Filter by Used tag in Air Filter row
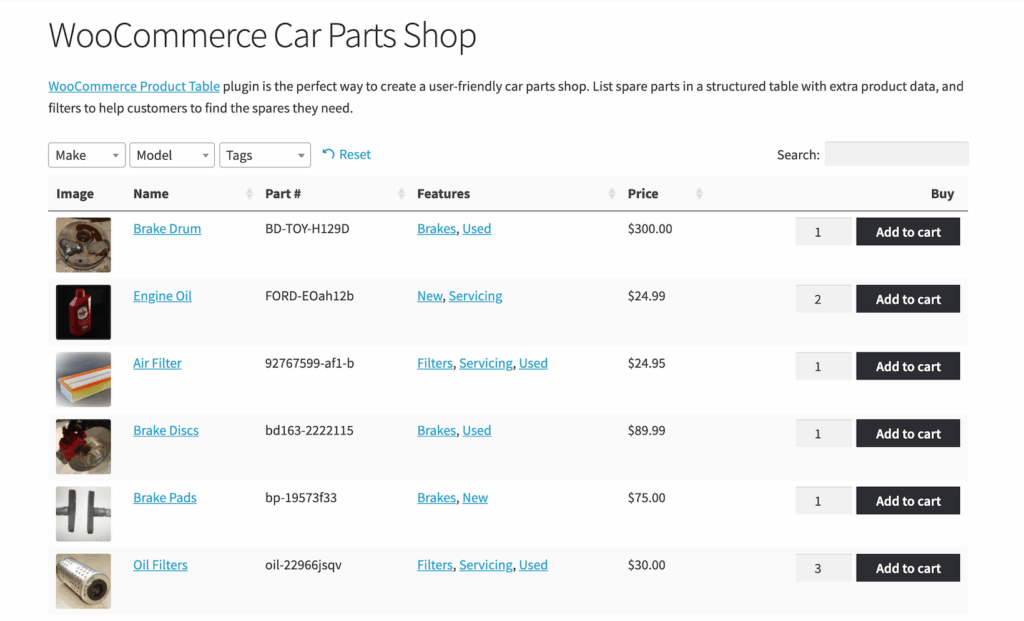Viewport: 1024px width, 621px height. coord(533,363)
